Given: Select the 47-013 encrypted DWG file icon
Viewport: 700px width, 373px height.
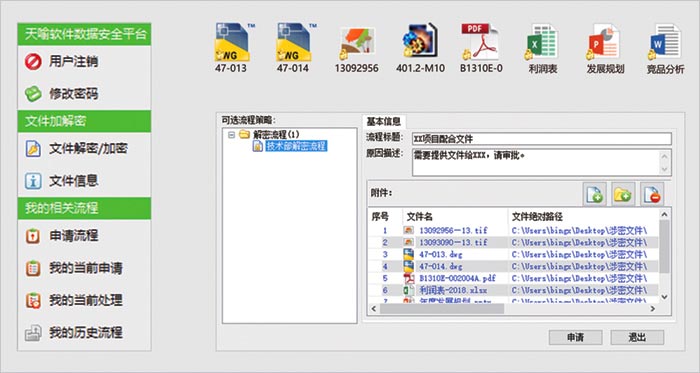Looking at the screenshot, I should point(232,42).
